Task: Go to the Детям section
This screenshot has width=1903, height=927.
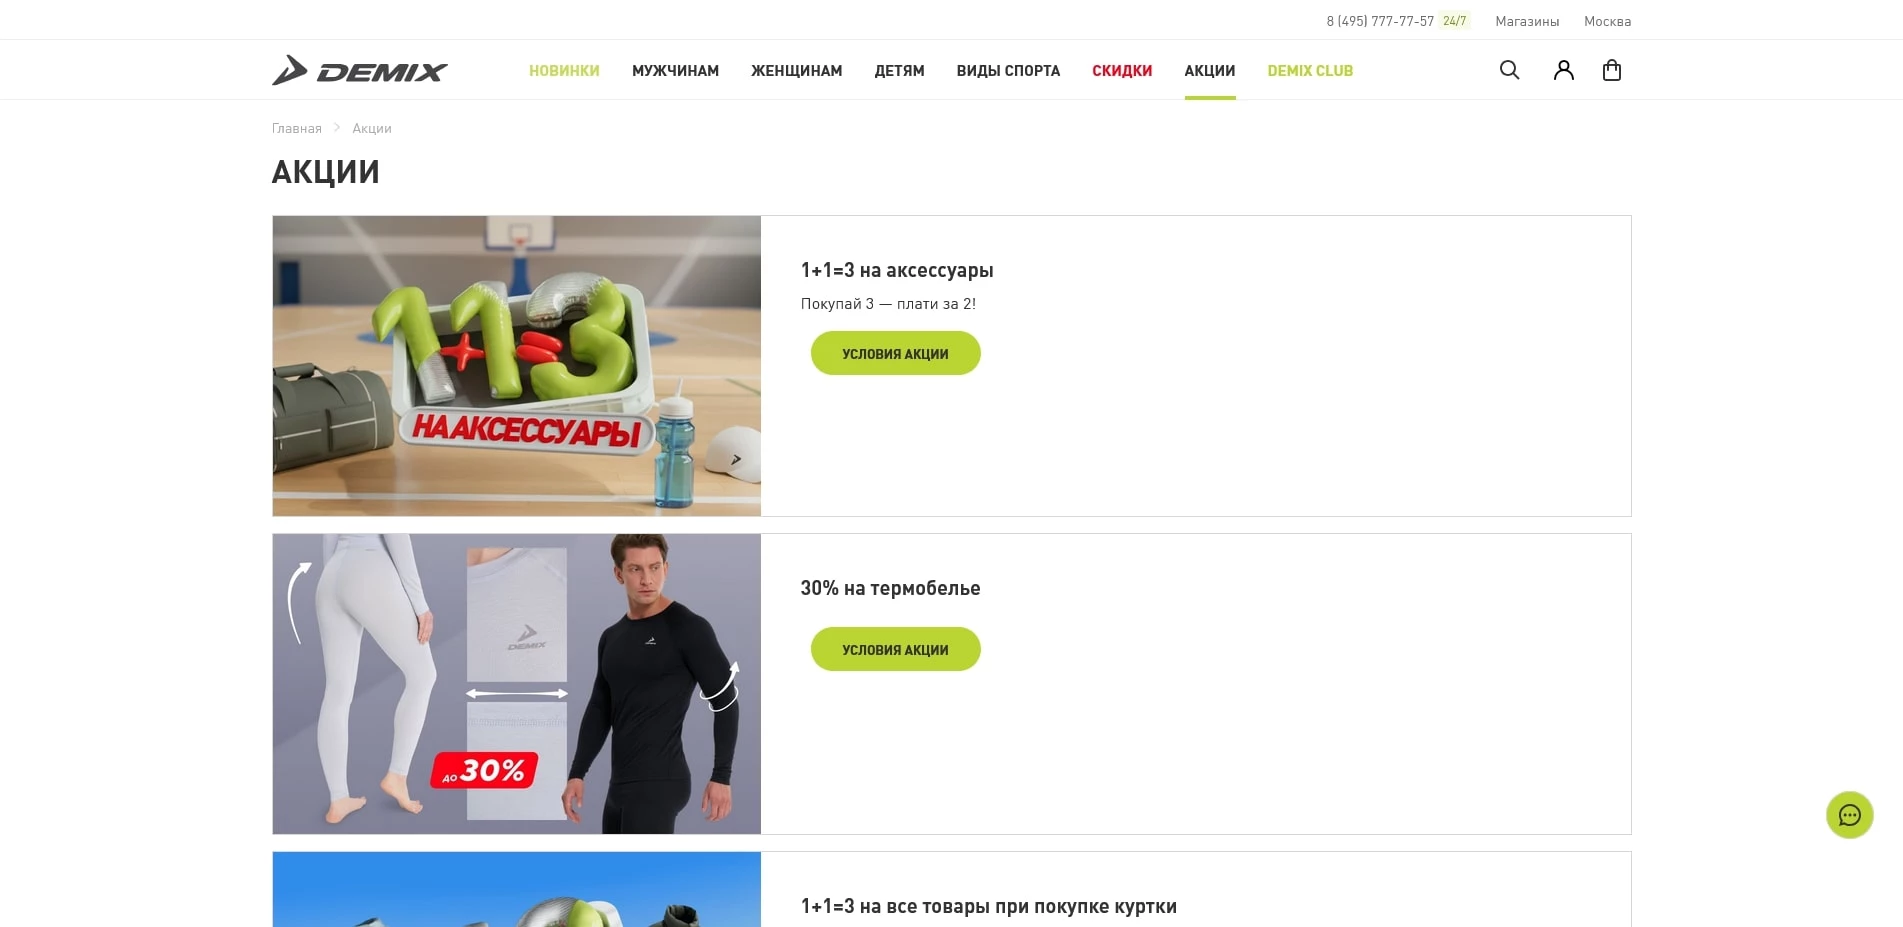Action: coord(900,71)
